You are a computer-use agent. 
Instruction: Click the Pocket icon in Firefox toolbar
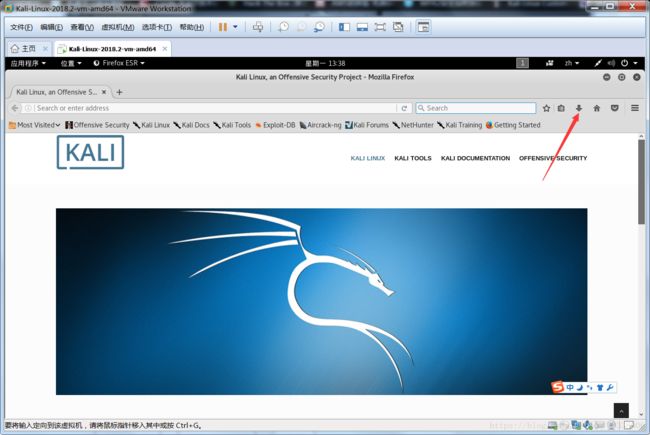coord(614,108)
